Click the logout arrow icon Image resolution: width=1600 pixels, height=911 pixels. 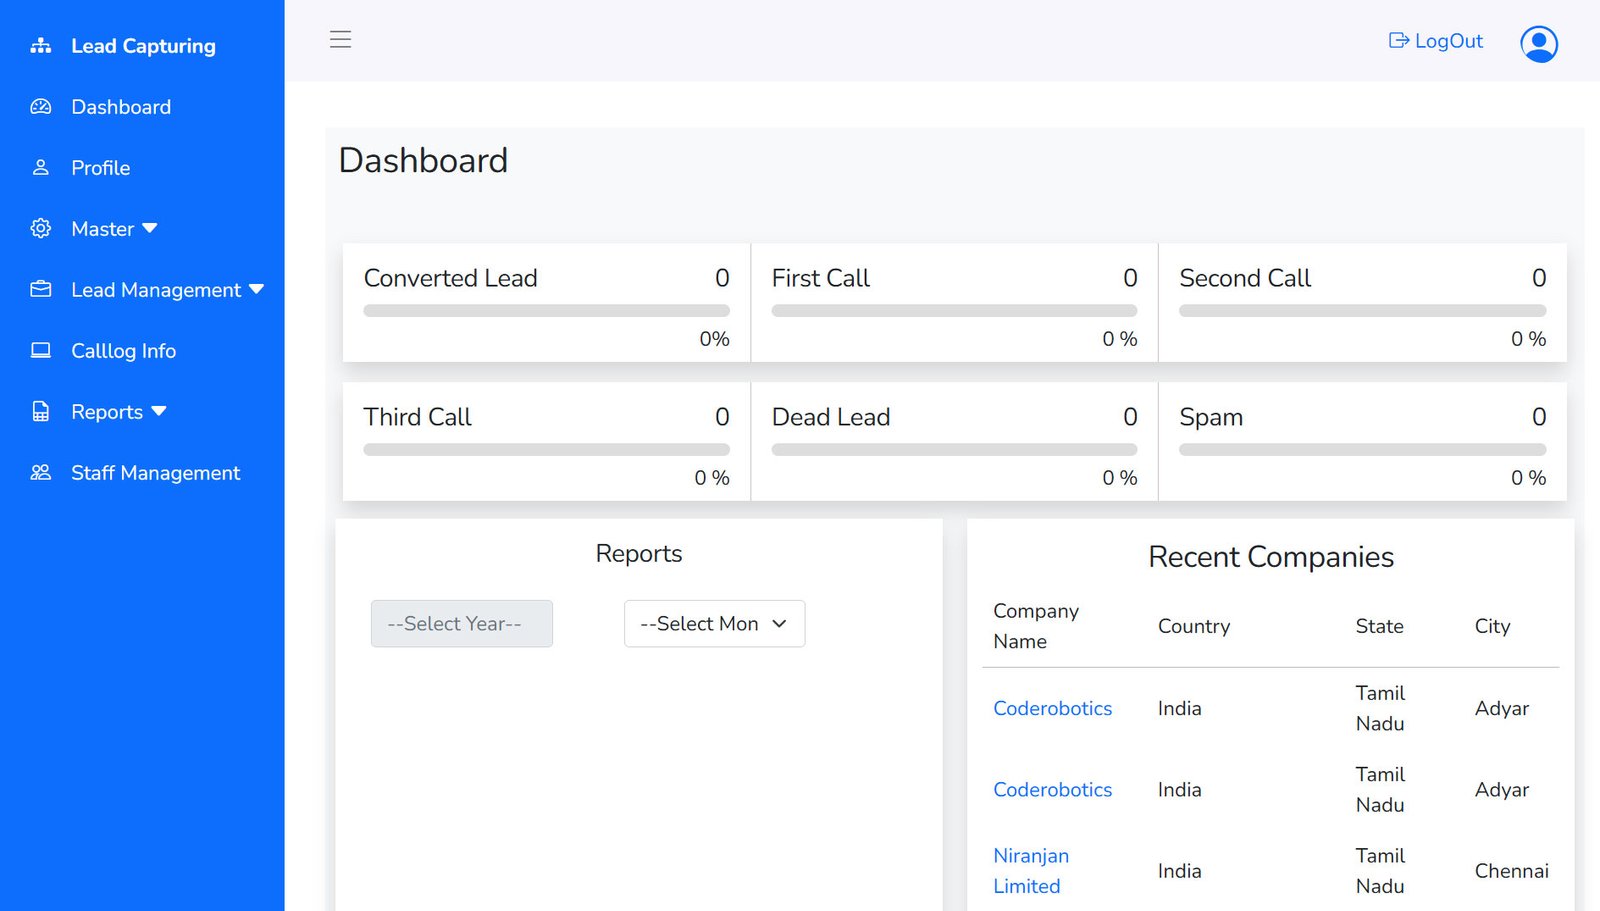[x=1399, y=41]
